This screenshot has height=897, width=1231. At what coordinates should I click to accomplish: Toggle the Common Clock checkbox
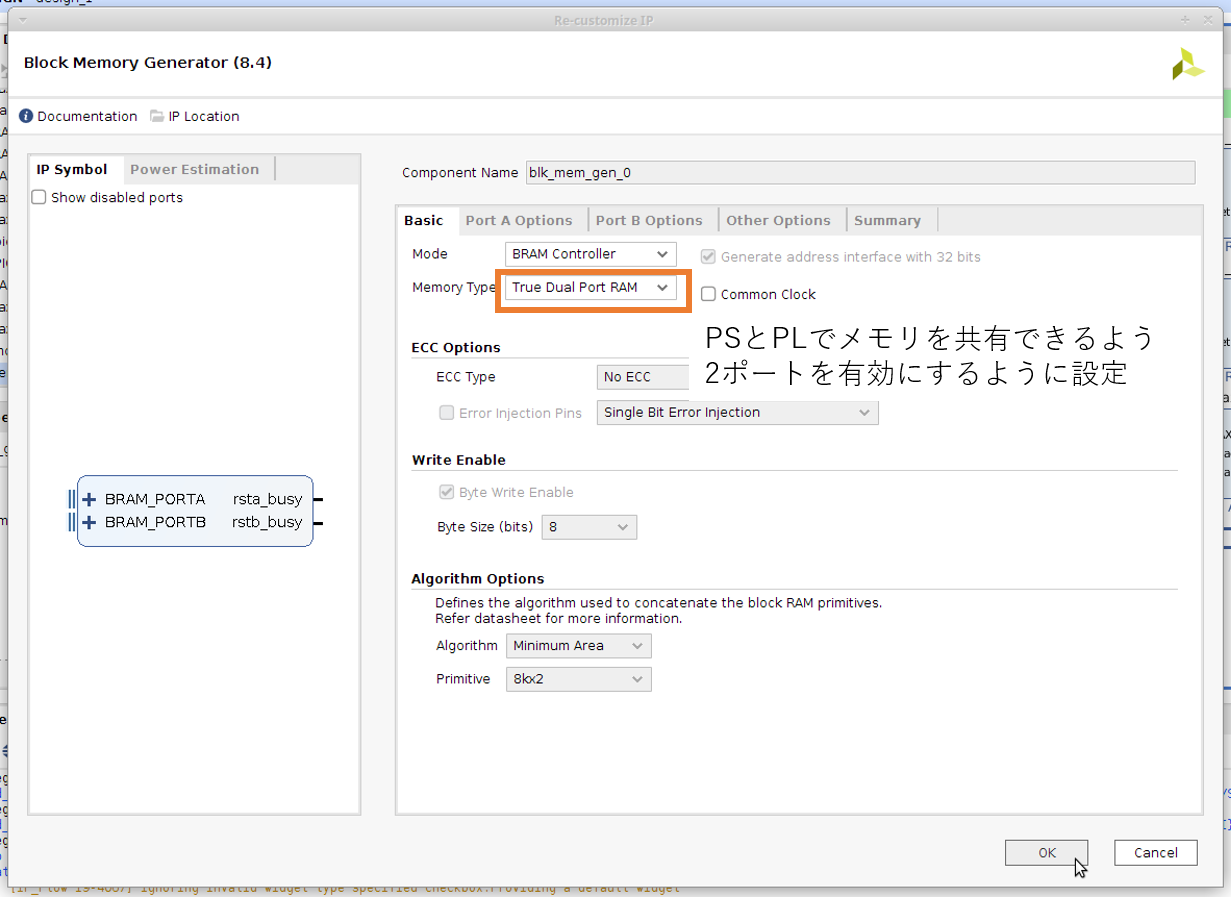click(708, 294)
